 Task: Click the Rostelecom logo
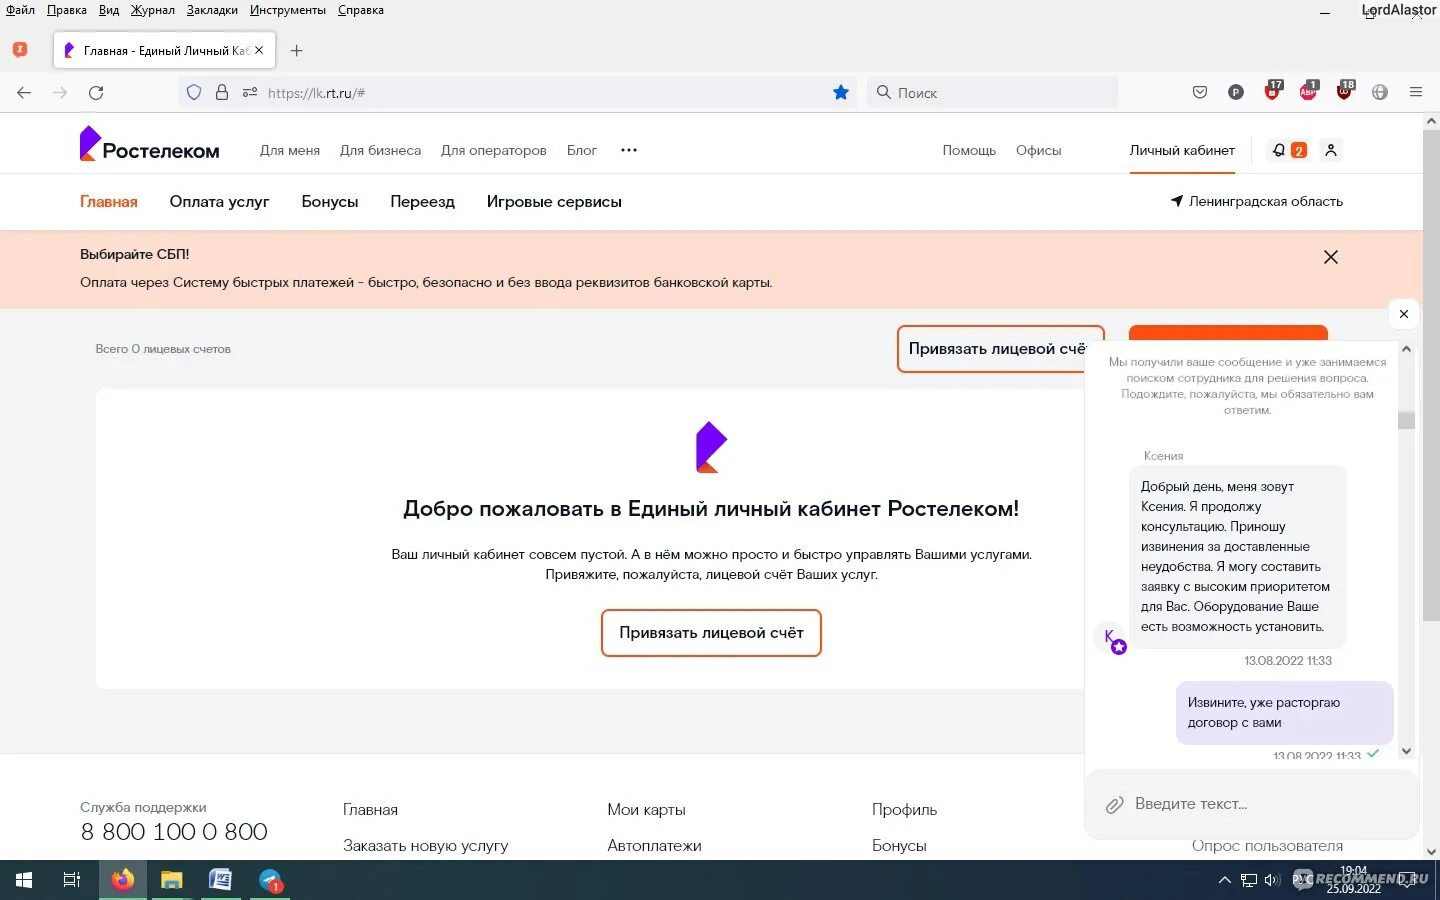click(x=150, y=145)
